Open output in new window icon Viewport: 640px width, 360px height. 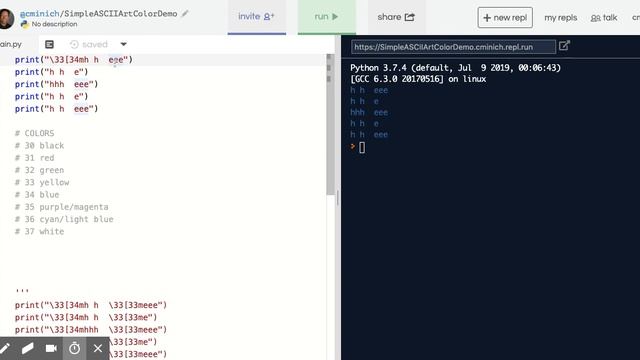click(x=564, y=46)
